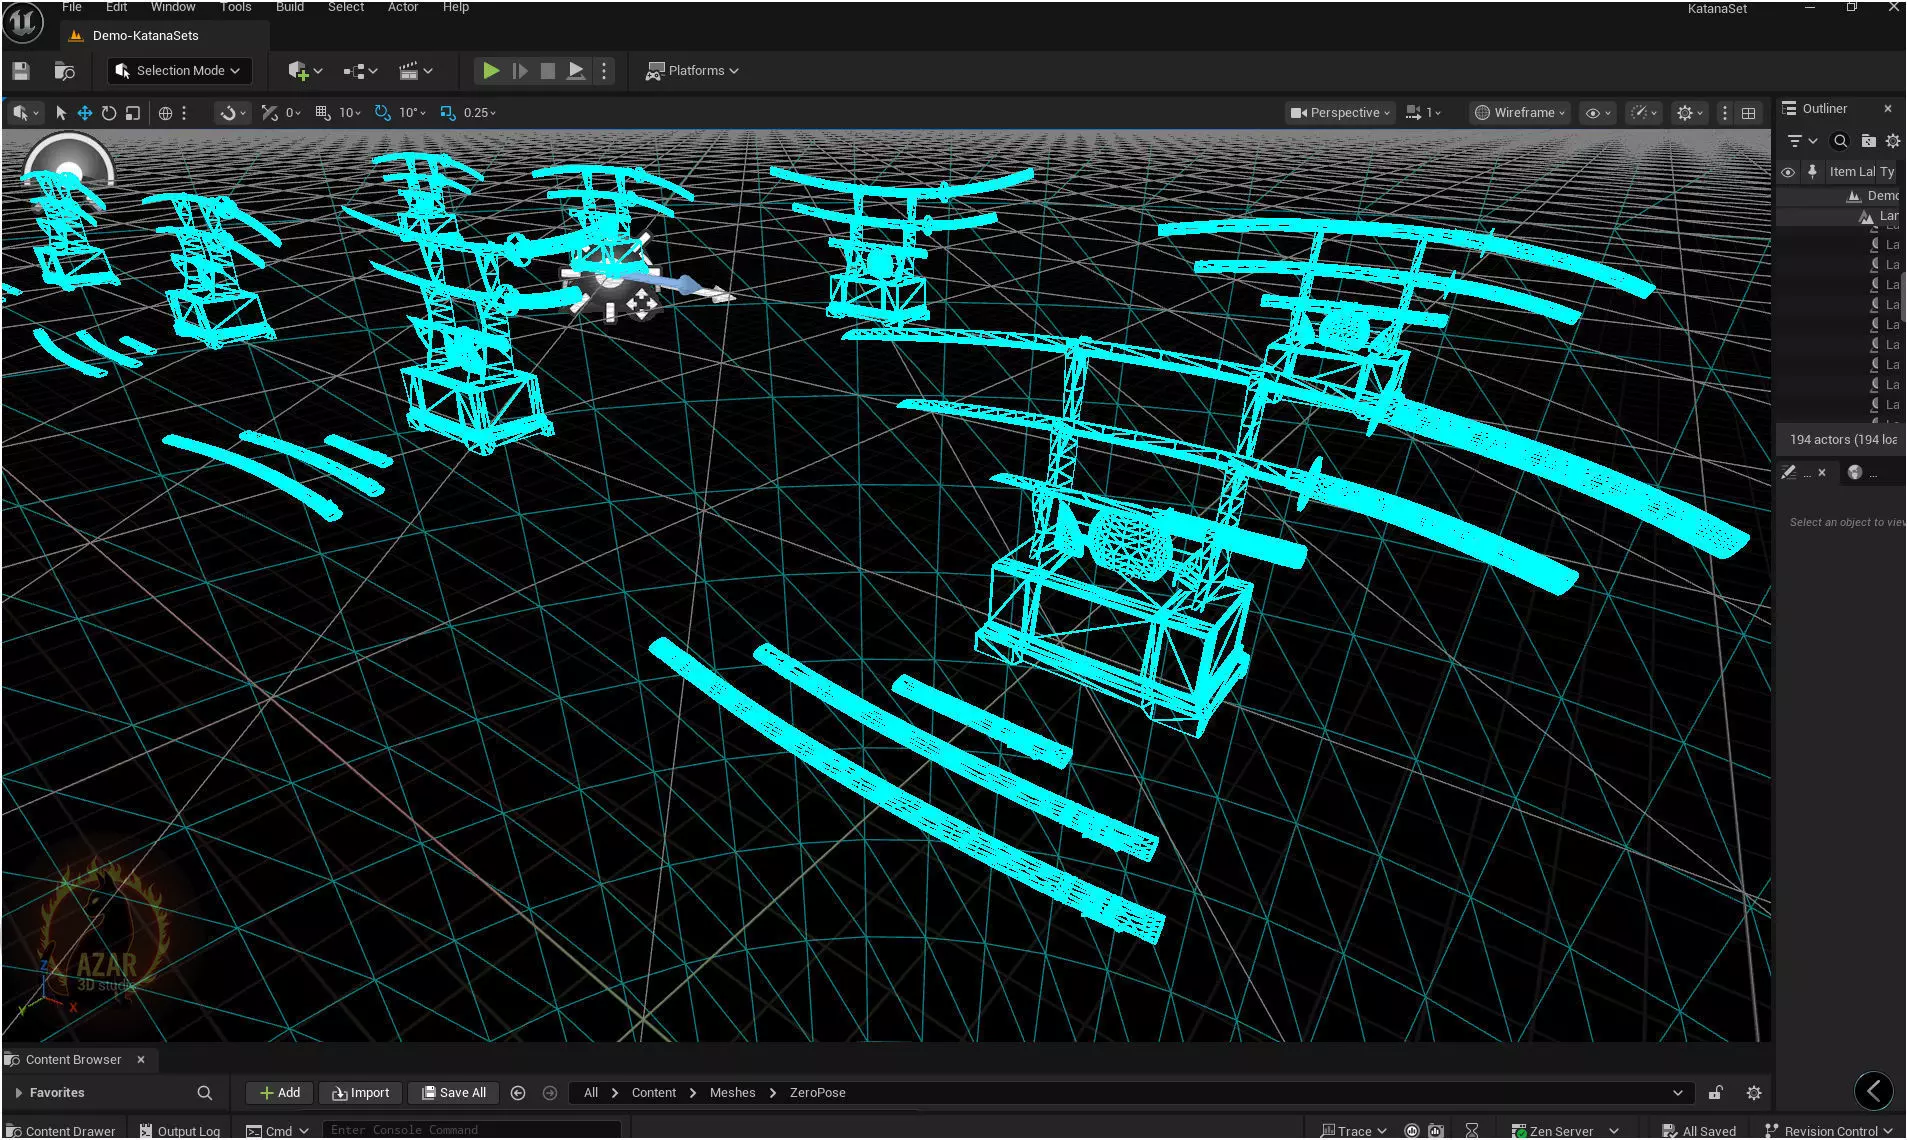Open the add content cube menu
Screen dimensions: 1907x1140
pos(304,71)
